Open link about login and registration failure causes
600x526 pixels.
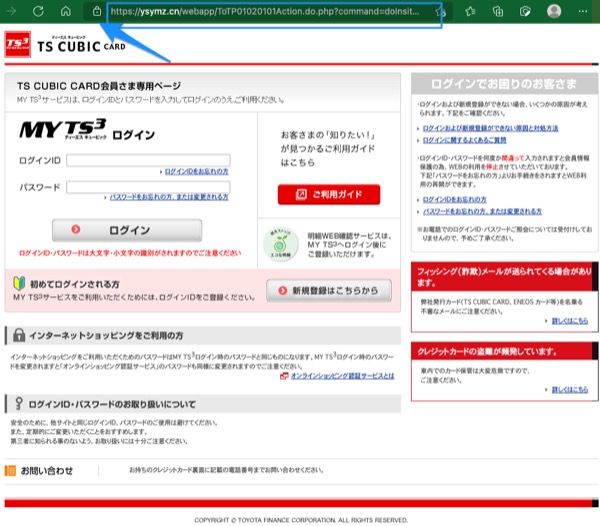click(x=491, y=128)
